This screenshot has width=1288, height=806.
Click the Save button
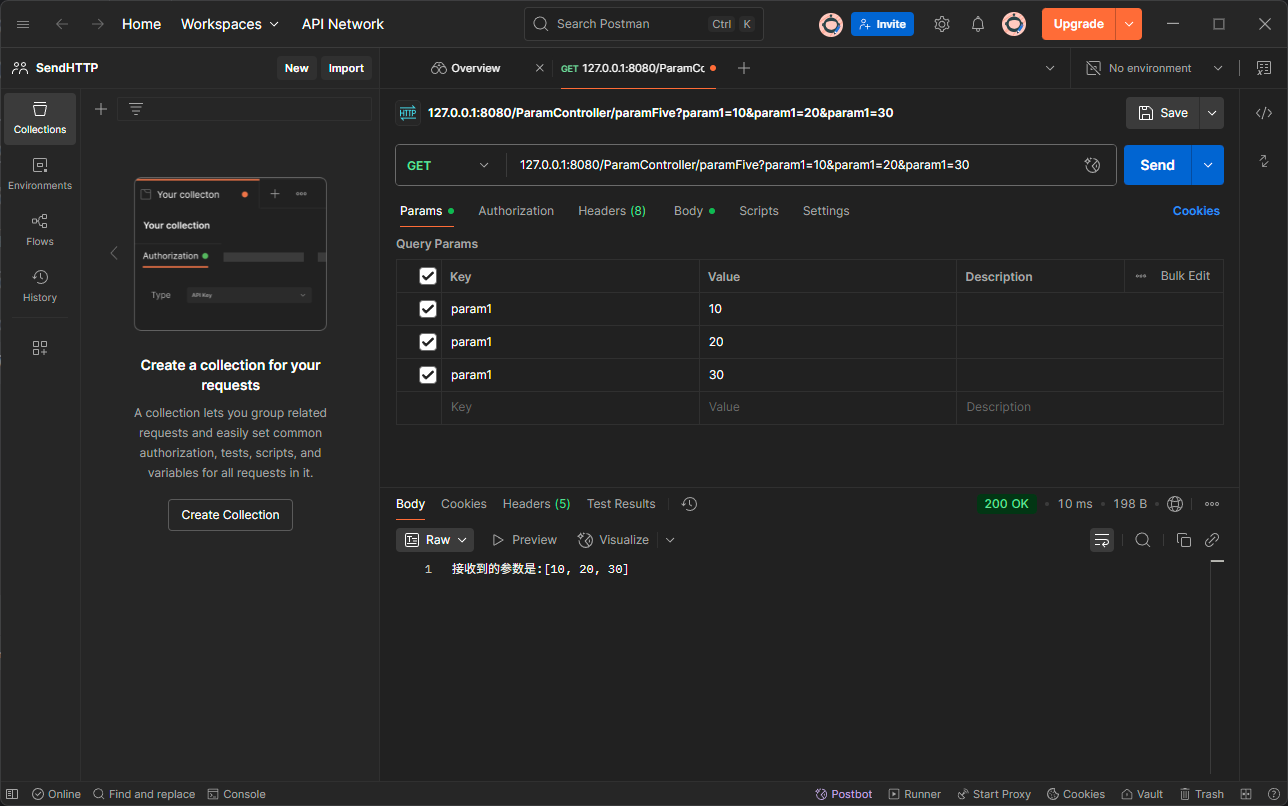(1162, 113)
